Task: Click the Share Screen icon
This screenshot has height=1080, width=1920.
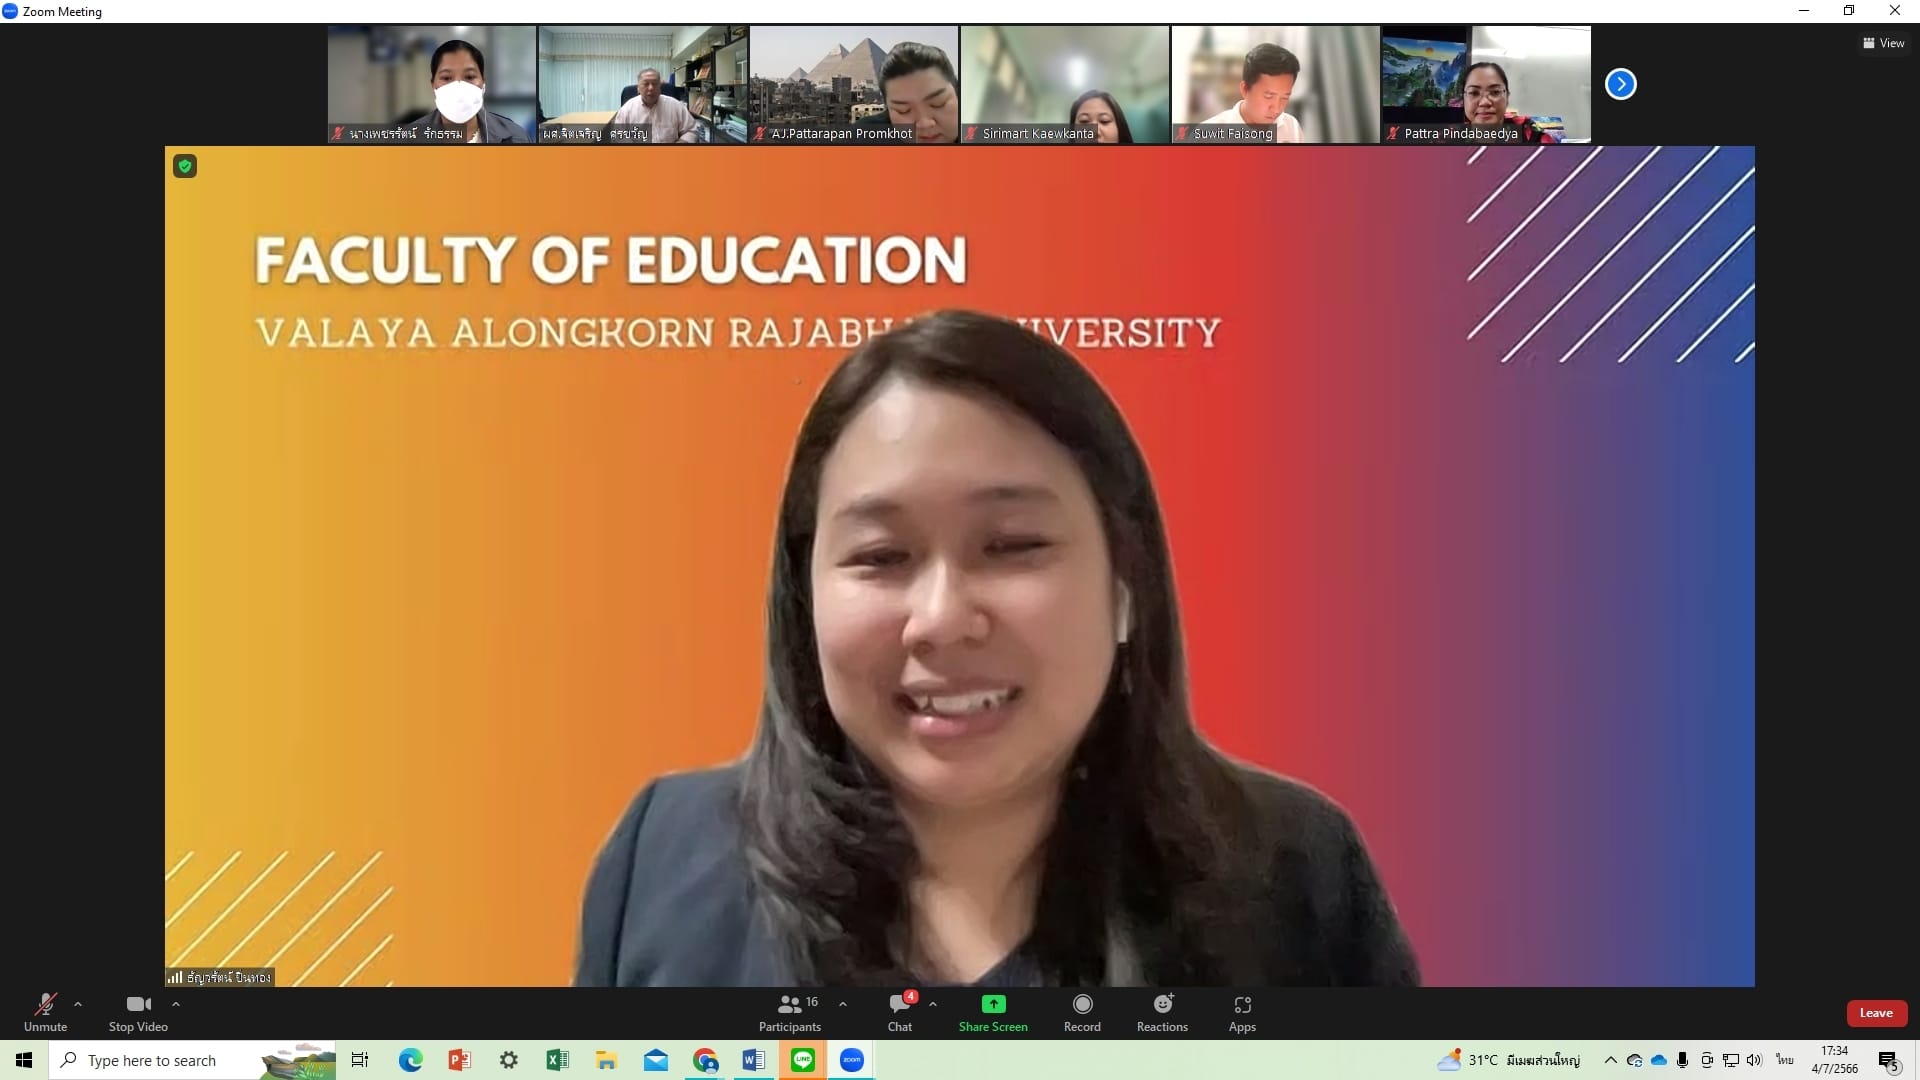Action: click(x=993, y=1004)
